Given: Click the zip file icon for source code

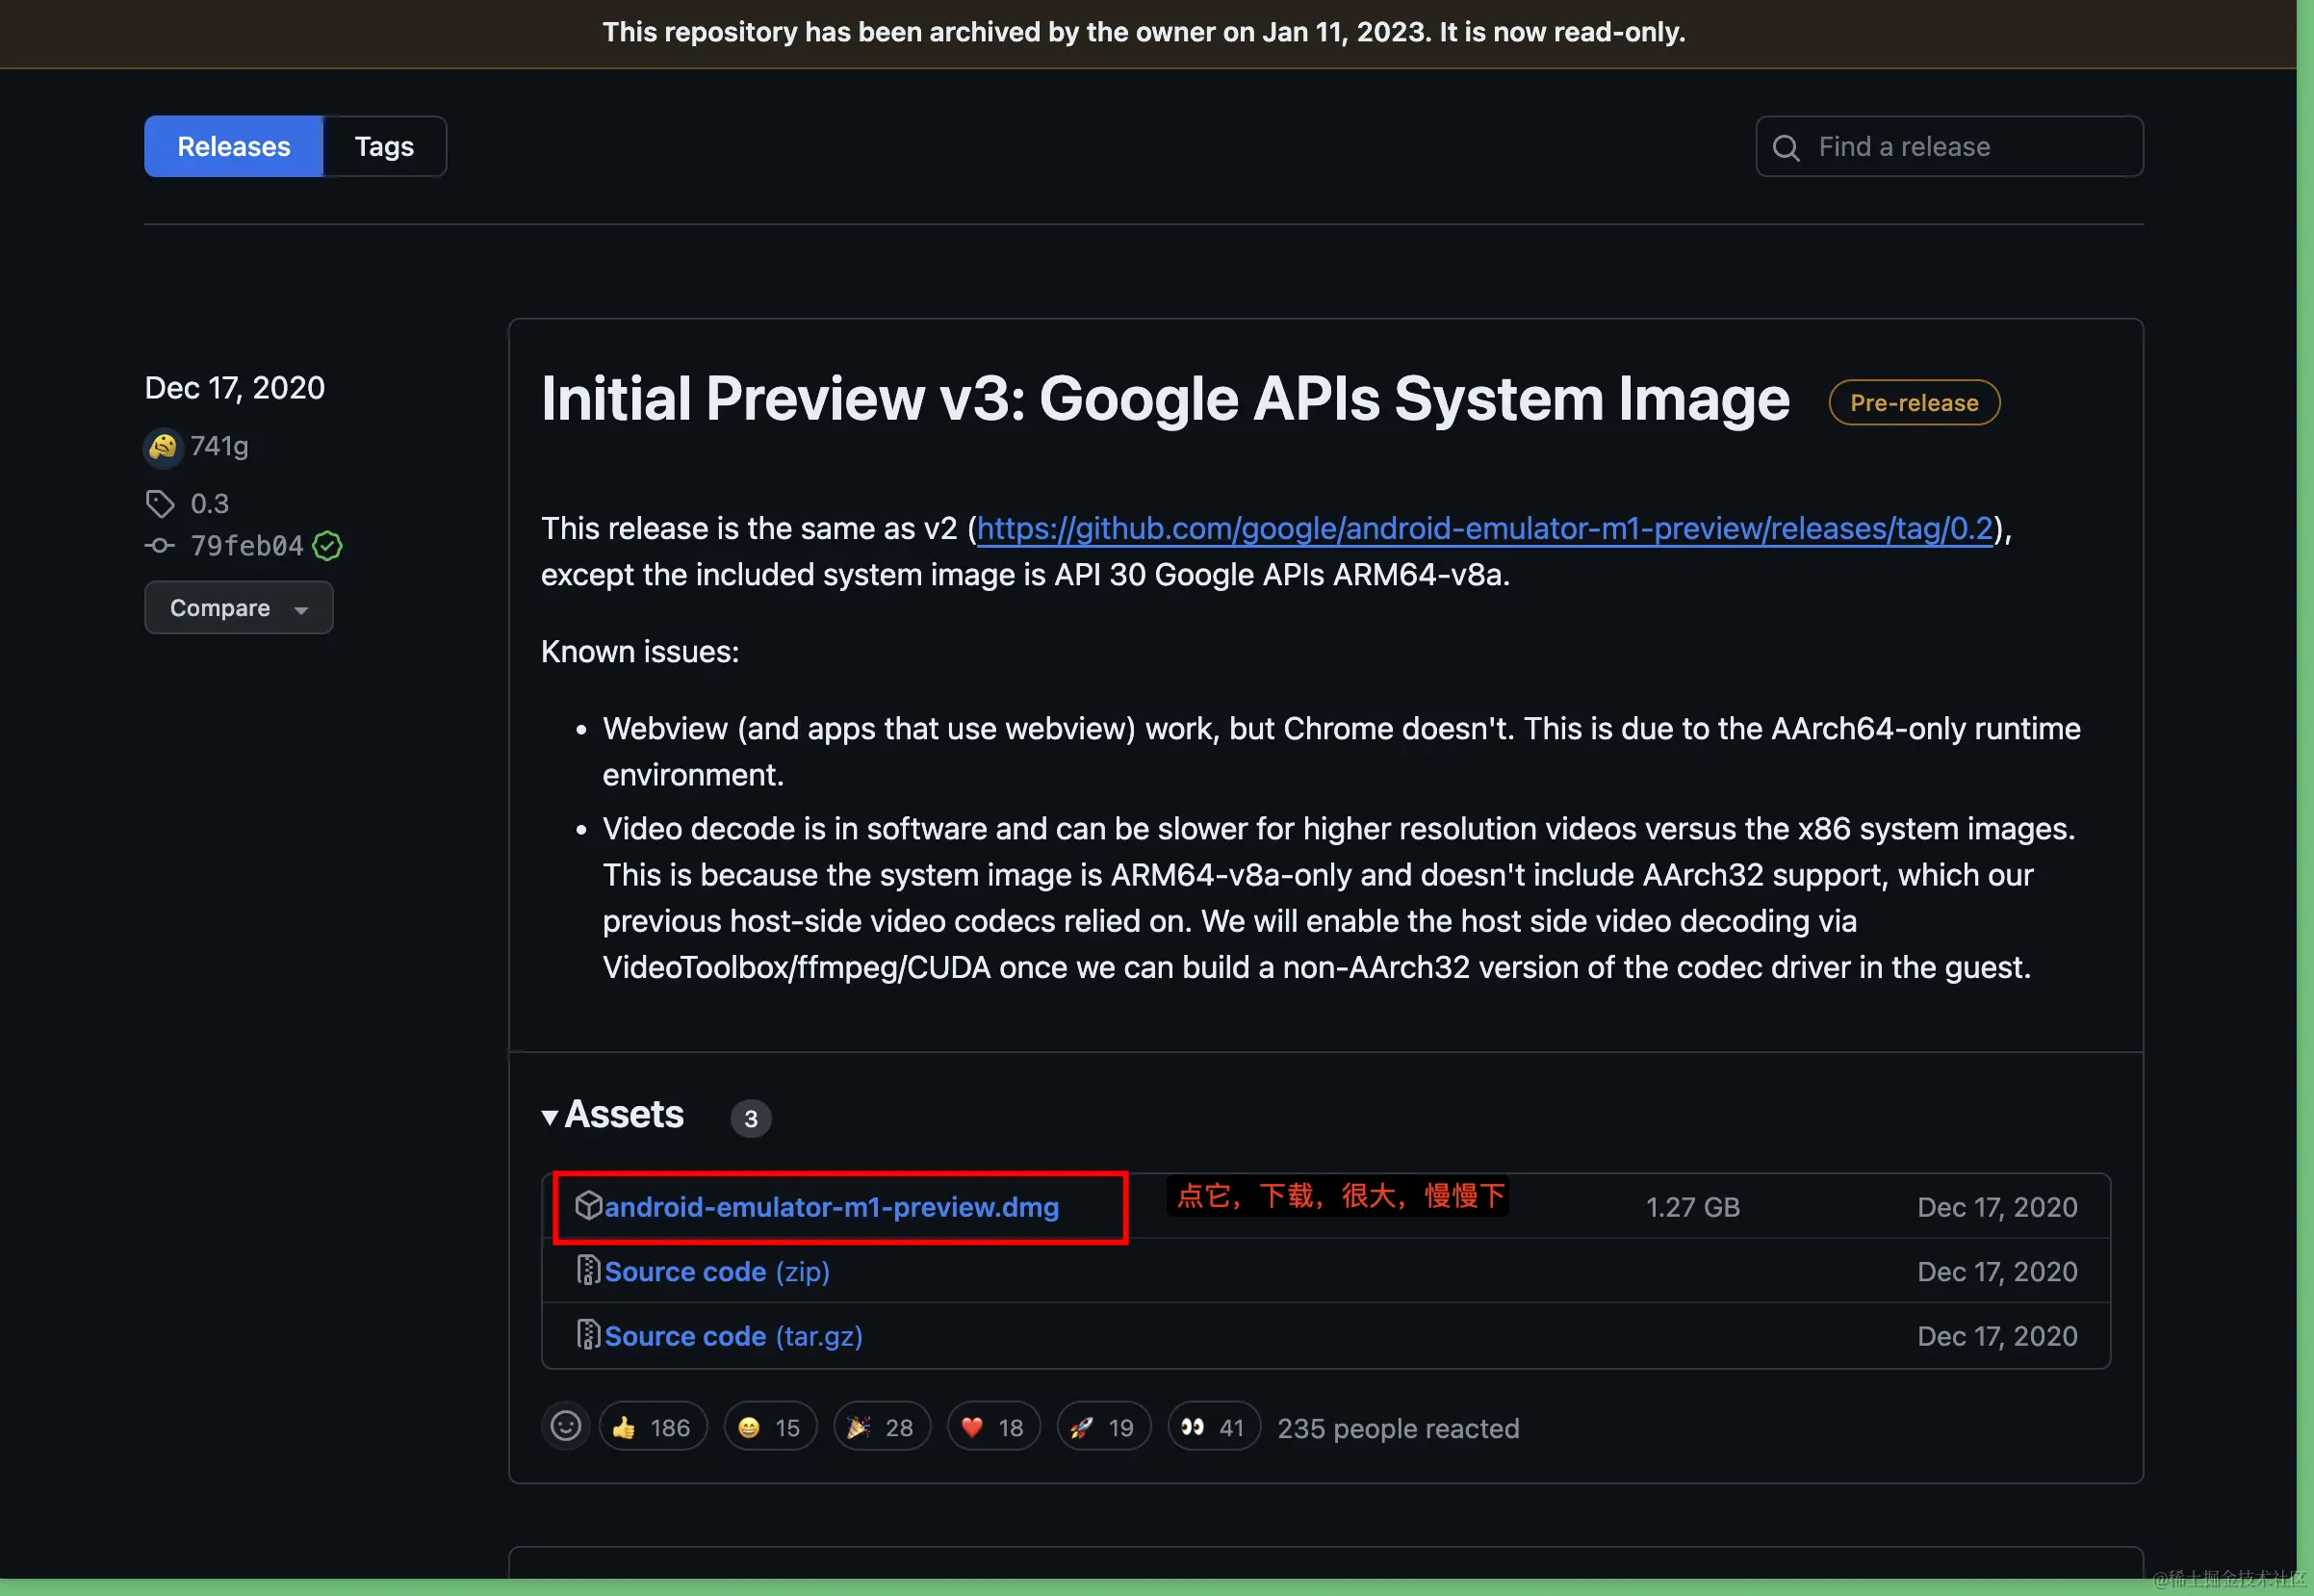Looking at the screenshot, I should click(588, 1270).
